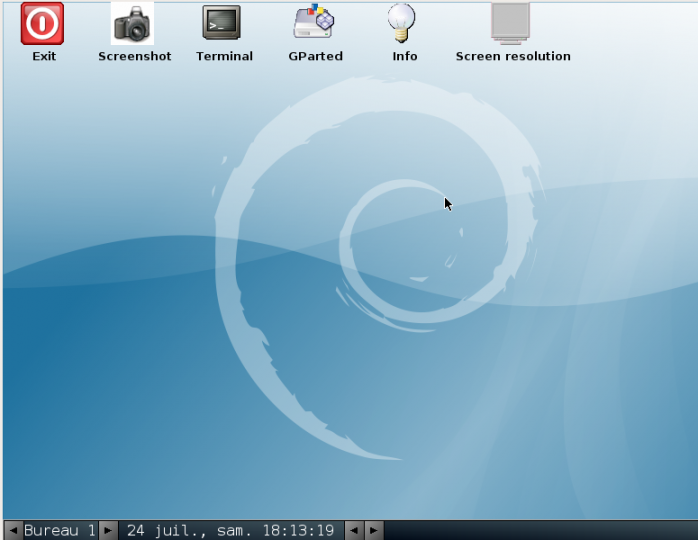Click the 'Screenshot' text label
This screenshot has height=540, width=698.
(x=135, y=57)
